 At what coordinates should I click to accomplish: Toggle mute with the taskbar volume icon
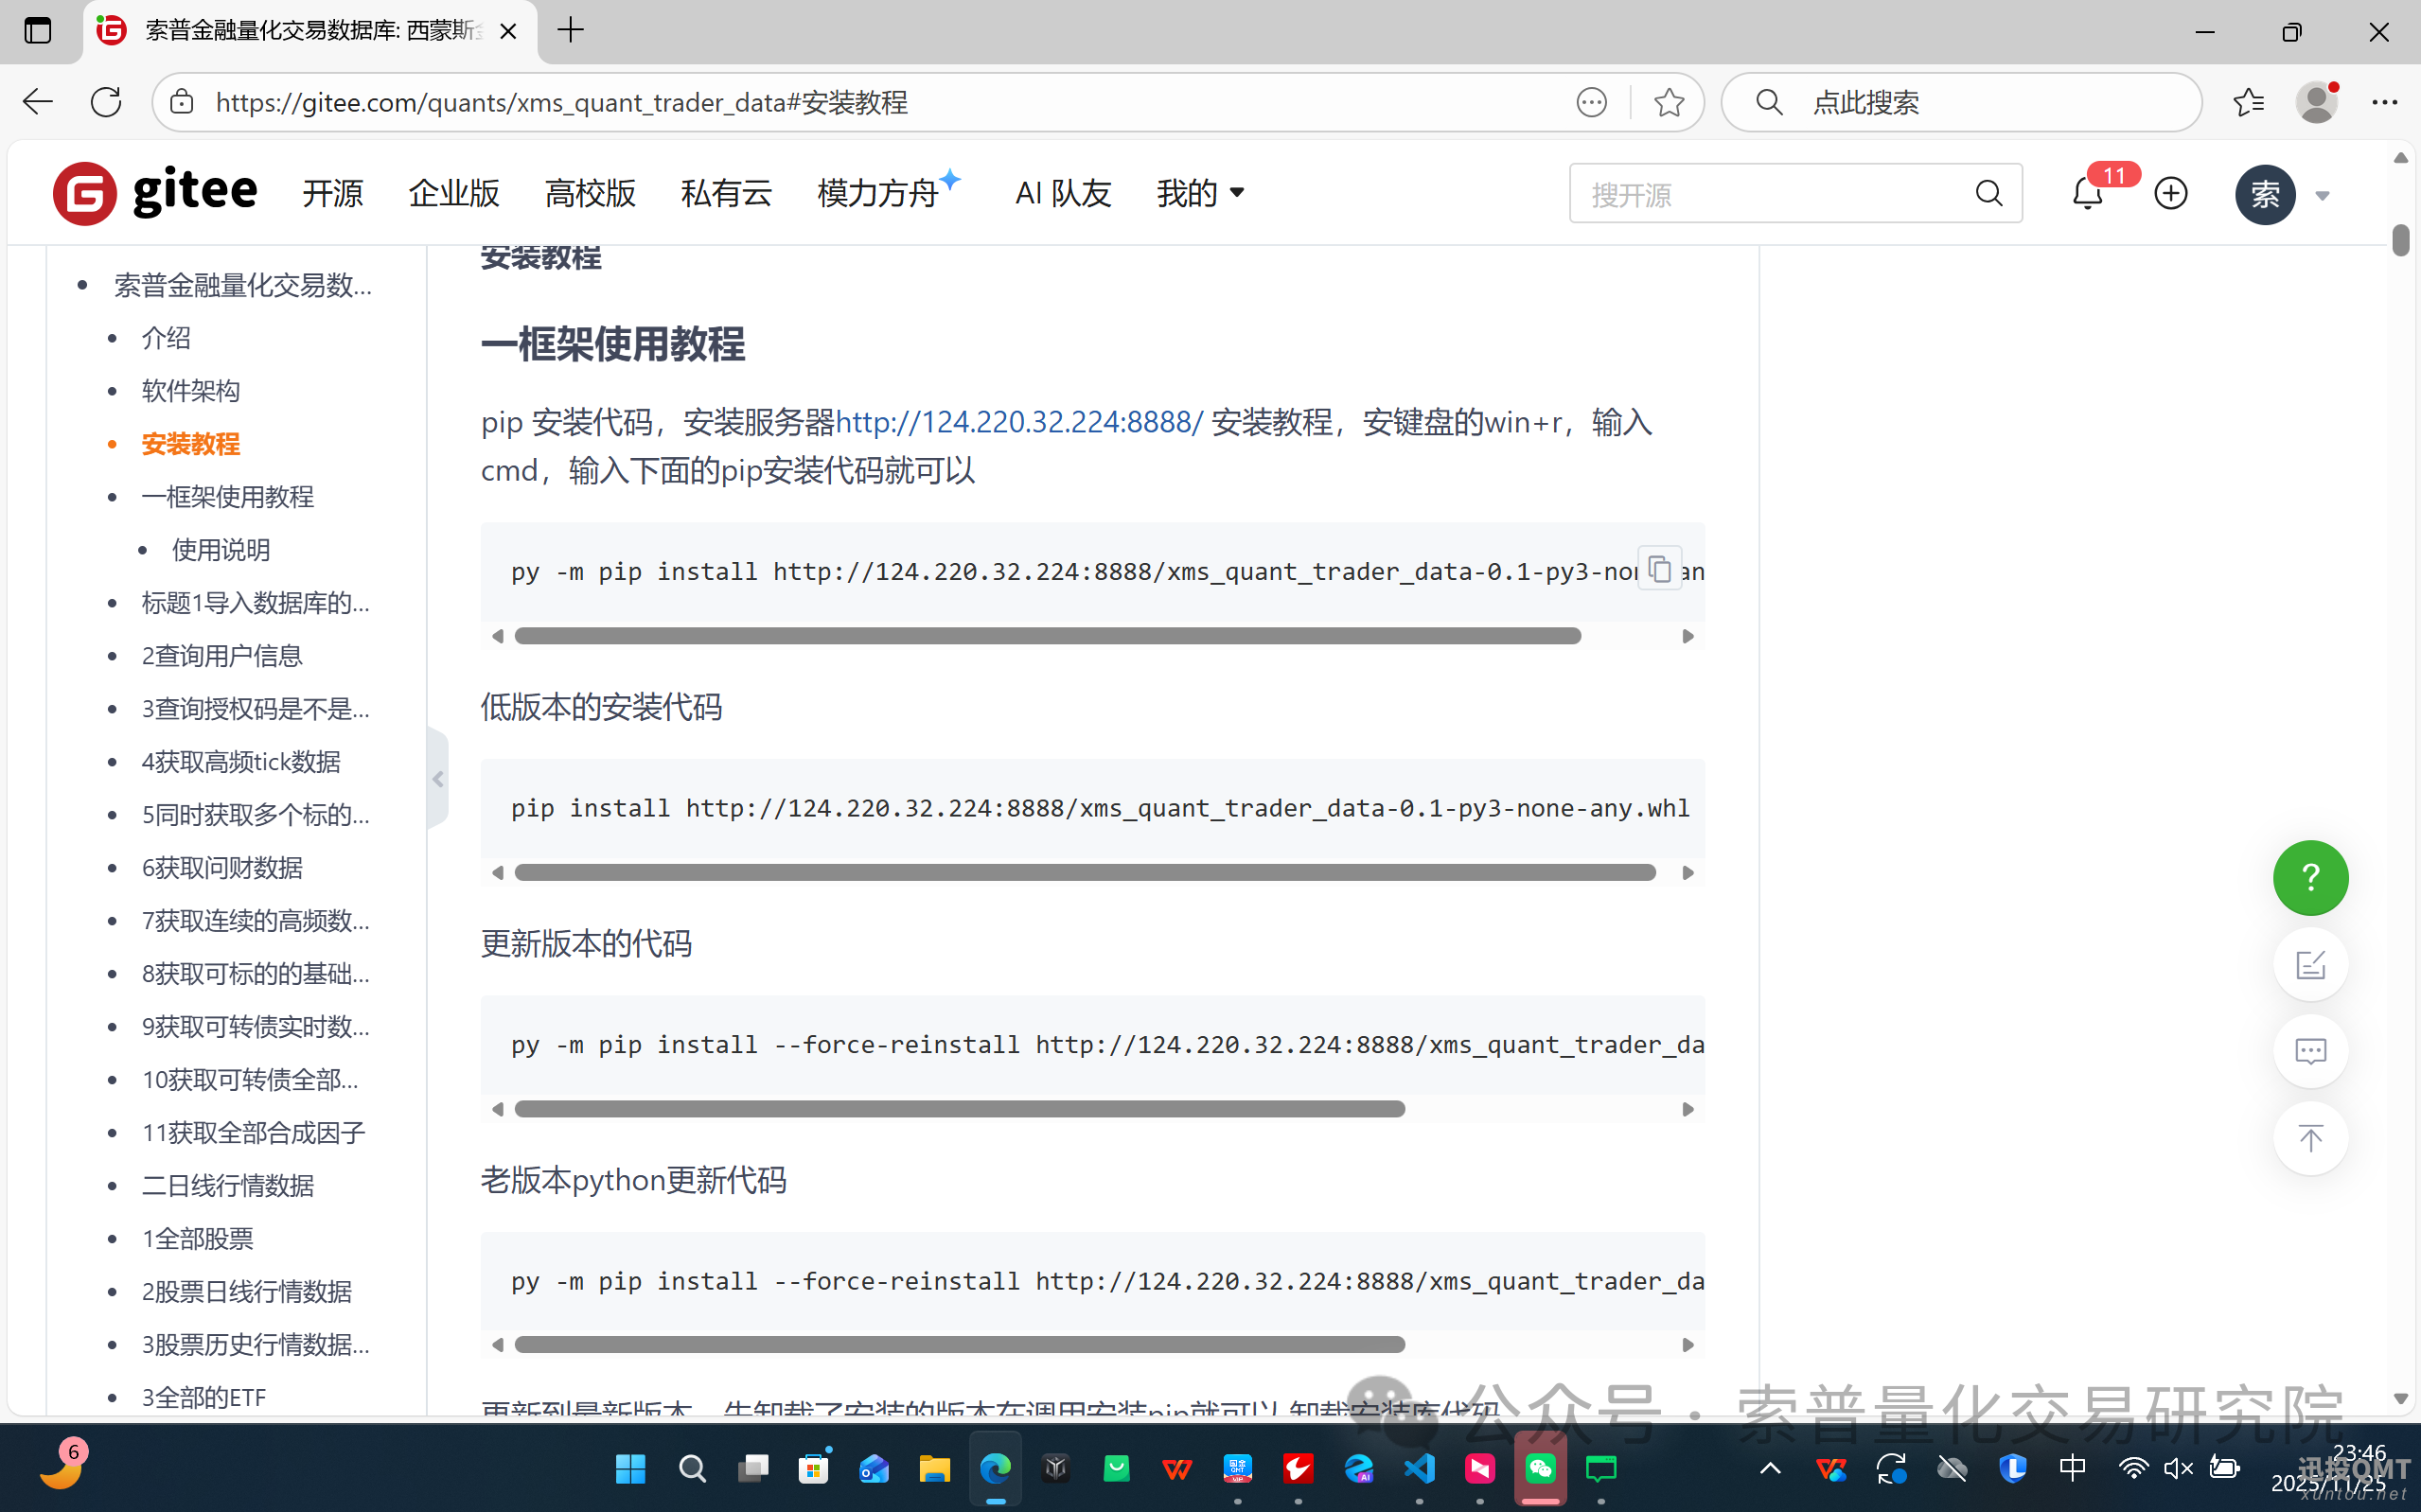pyautogui.click(x=2177, y=1468)
